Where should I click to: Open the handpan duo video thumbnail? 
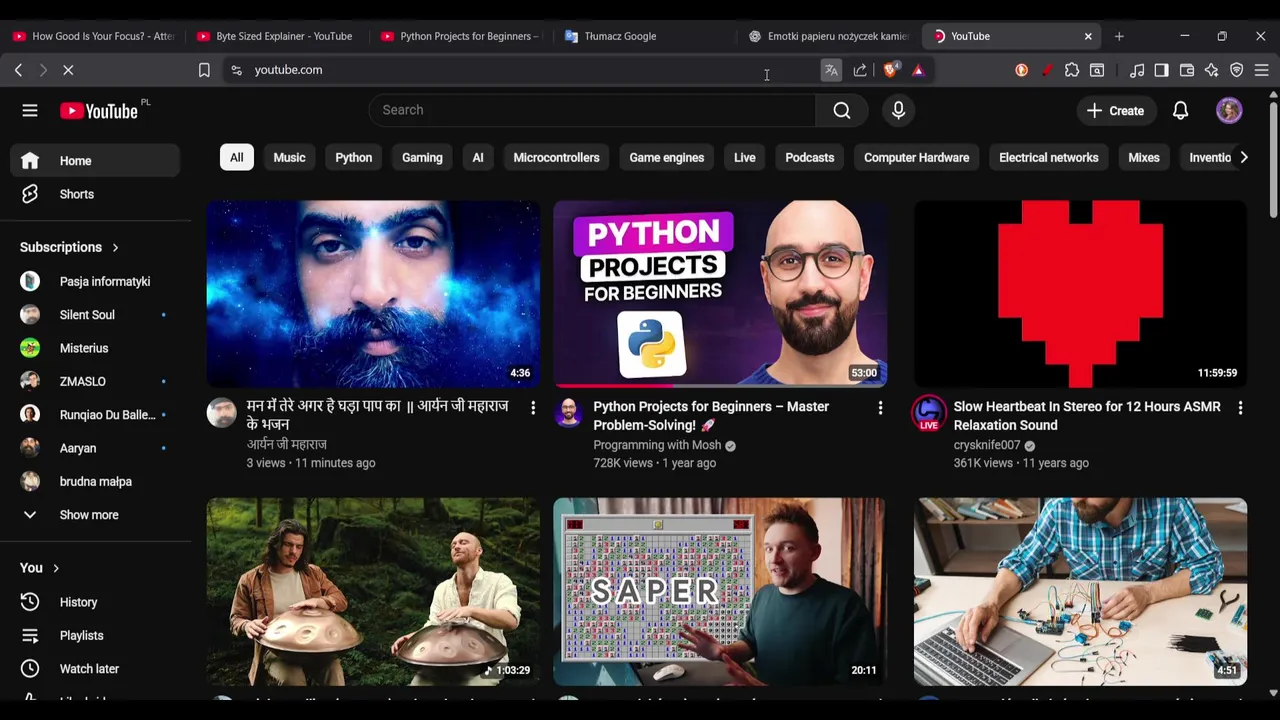(x=373, y=591)
